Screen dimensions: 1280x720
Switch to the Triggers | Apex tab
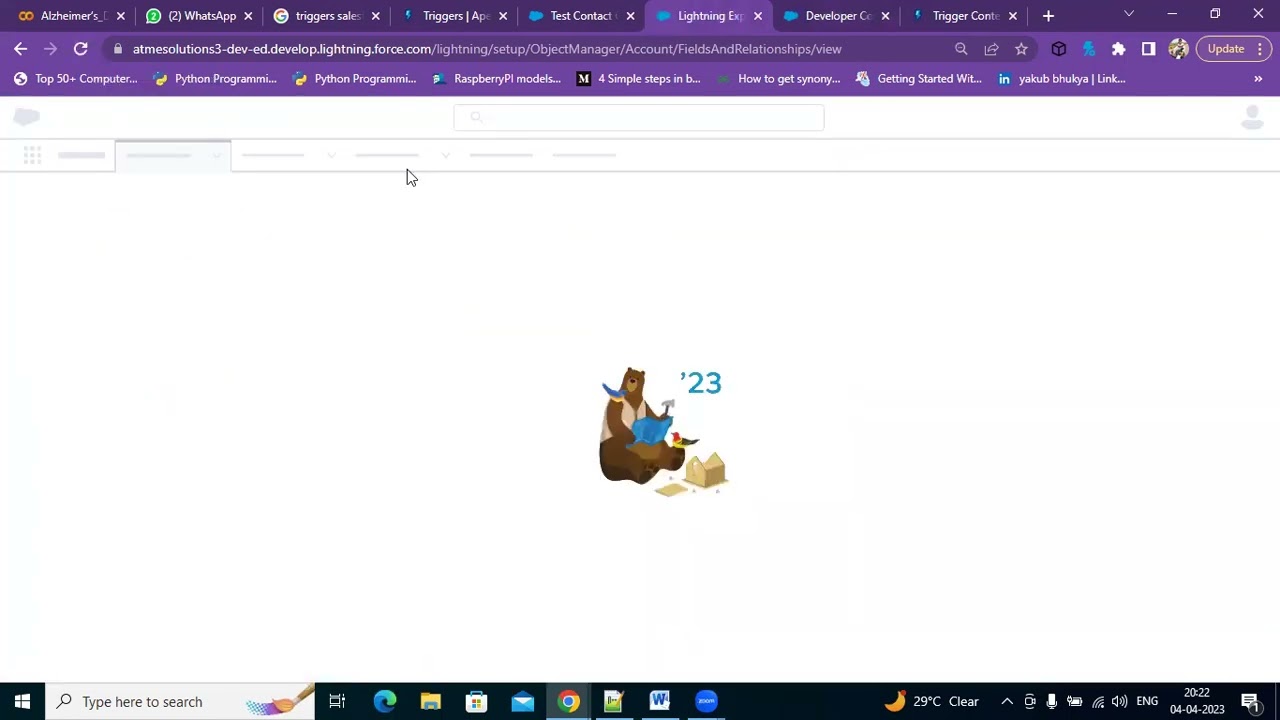point(456,16)
